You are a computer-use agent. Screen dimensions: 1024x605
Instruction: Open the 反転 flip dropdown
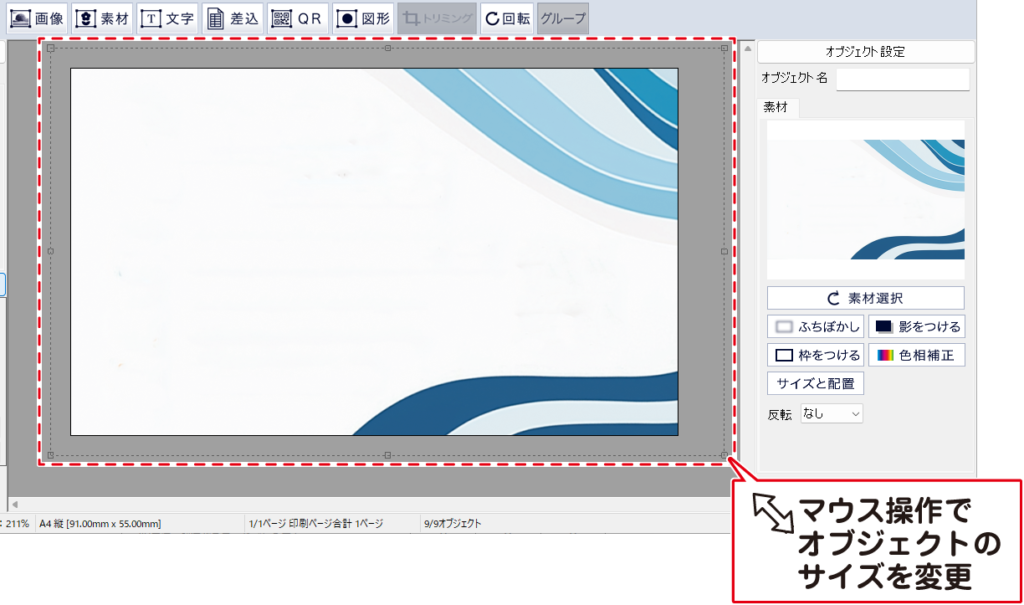click(x=831, y=413)
